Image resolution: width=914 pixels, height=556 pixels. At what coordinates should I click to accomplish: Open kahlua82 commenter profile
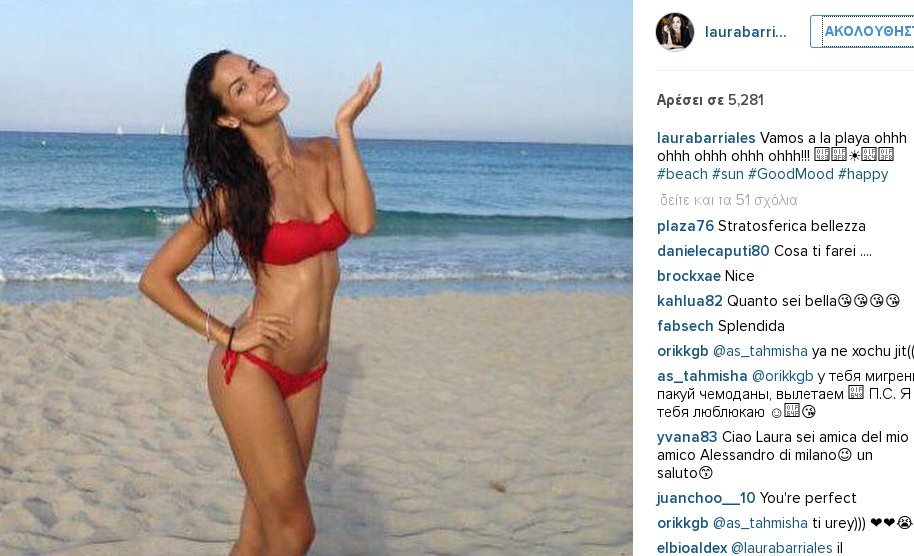[x=690, y=301]
